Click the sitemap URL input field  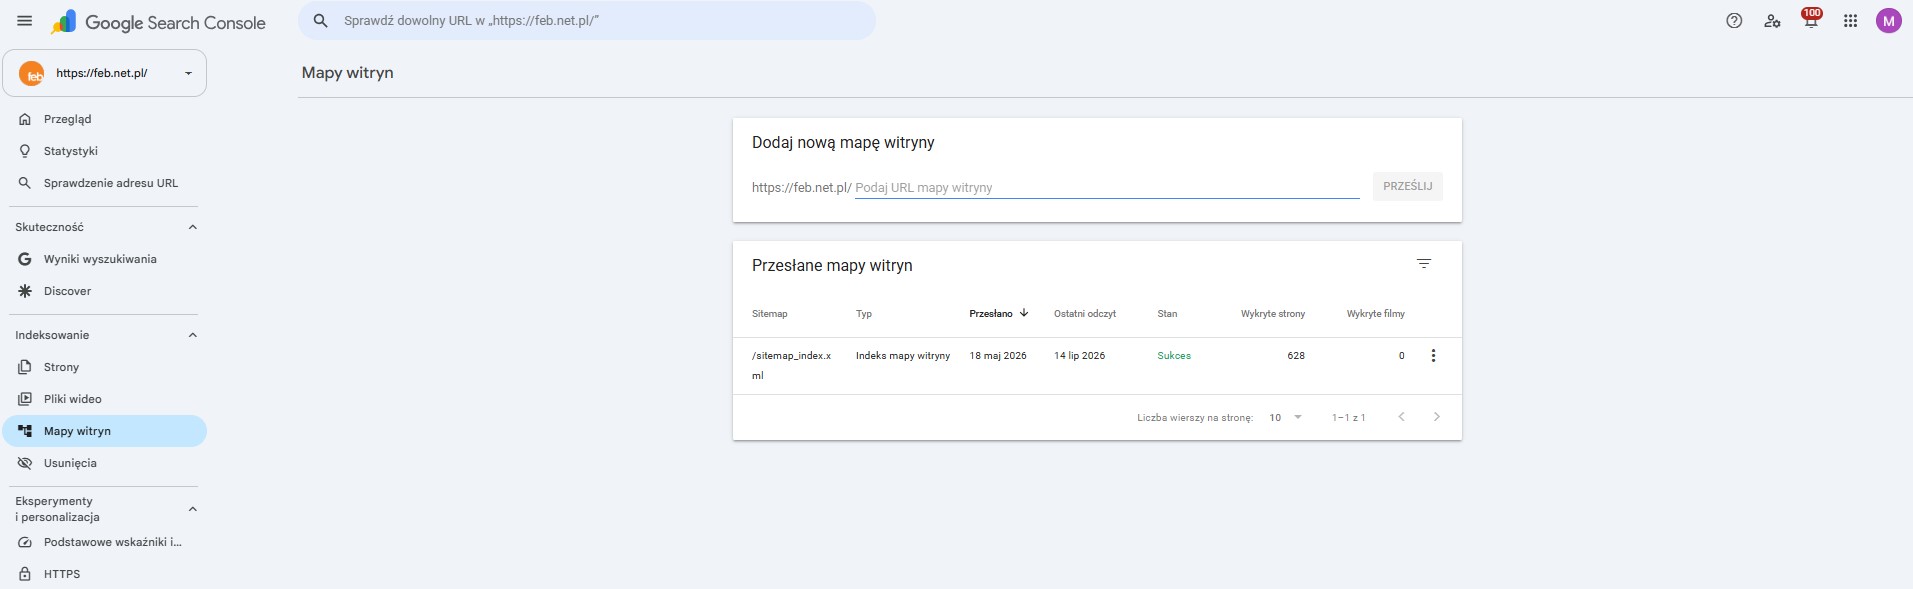point(1107,187)
